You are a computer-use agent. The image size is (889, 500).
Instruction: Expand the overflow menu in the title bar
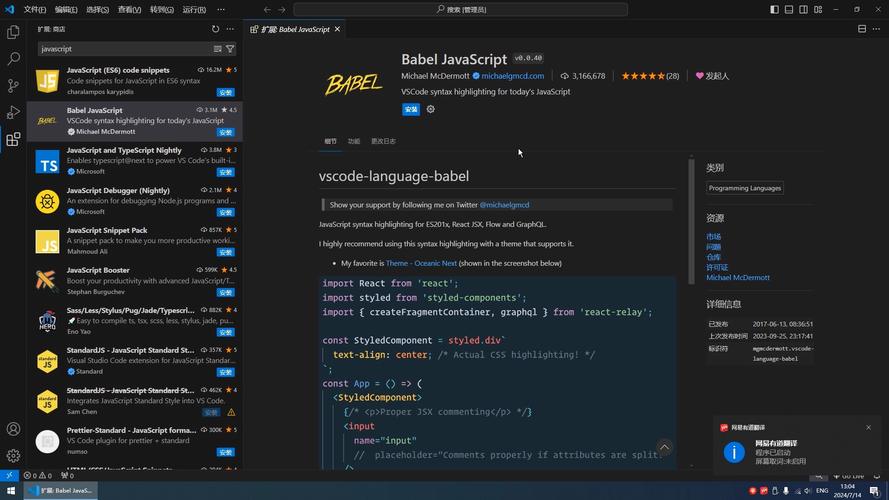click(221, 10)
